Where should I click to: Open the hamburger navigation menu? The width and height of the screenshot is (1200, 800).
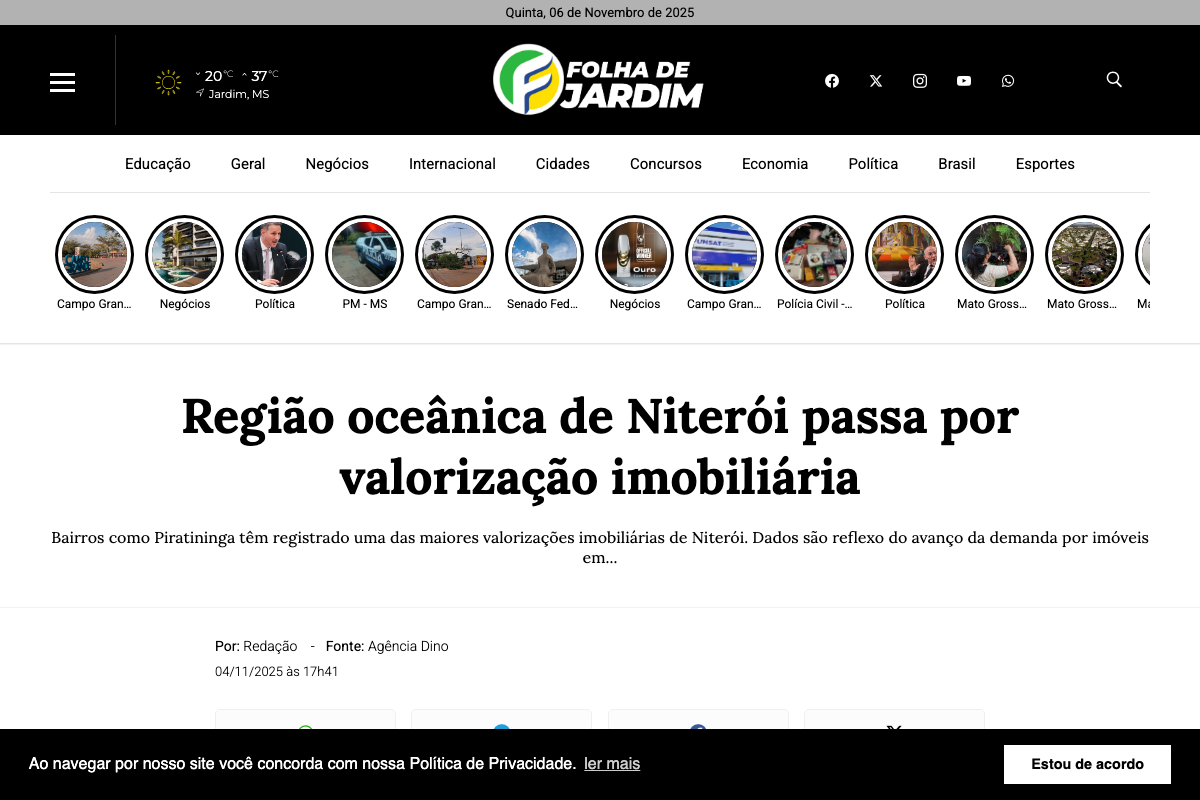point(62,83)
